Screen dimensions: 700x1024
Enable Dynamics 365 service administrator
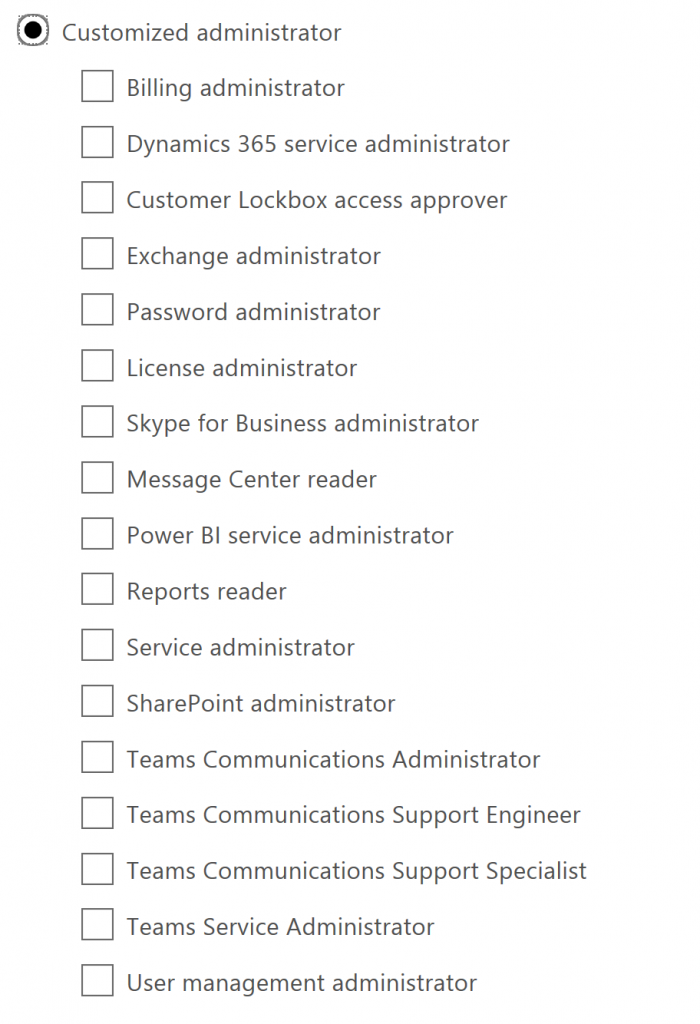pos(97,143)
